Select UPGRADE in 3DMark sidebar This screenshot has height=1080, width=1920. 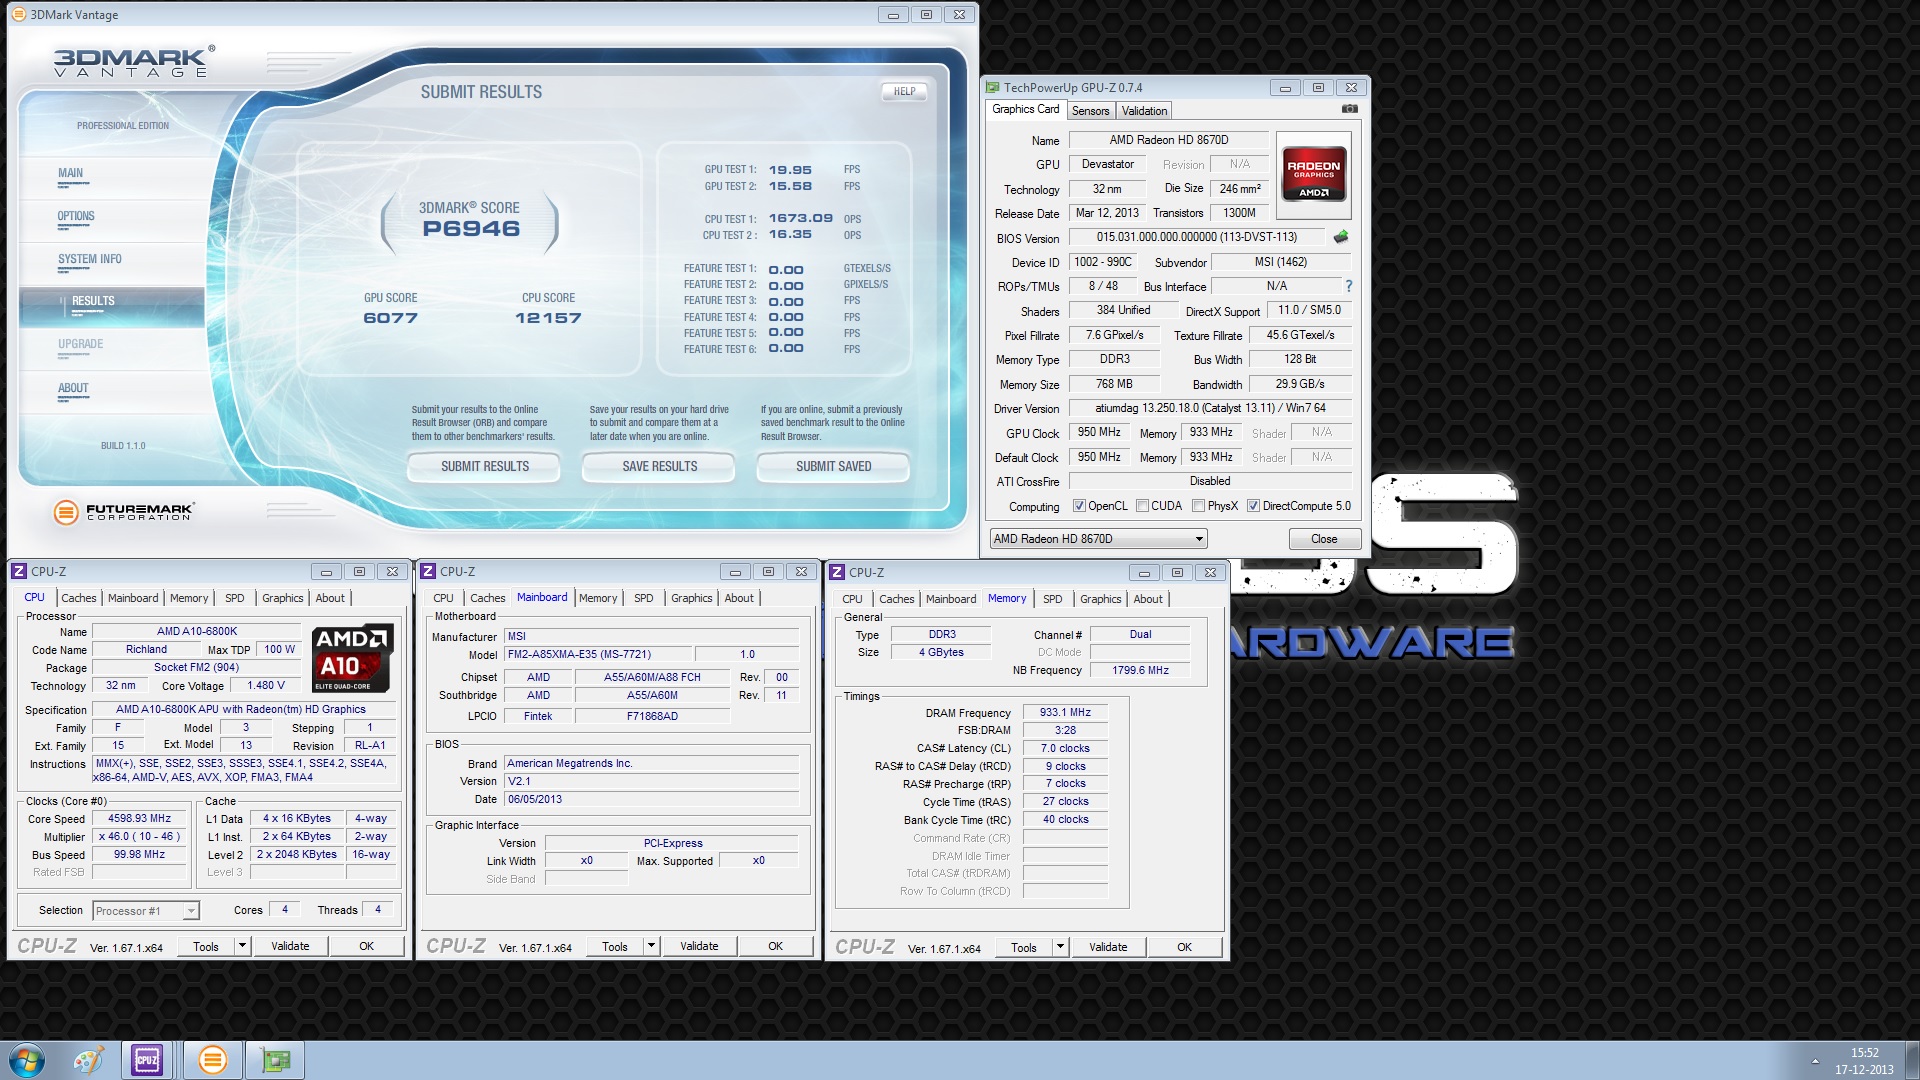[x=80, y=344]
